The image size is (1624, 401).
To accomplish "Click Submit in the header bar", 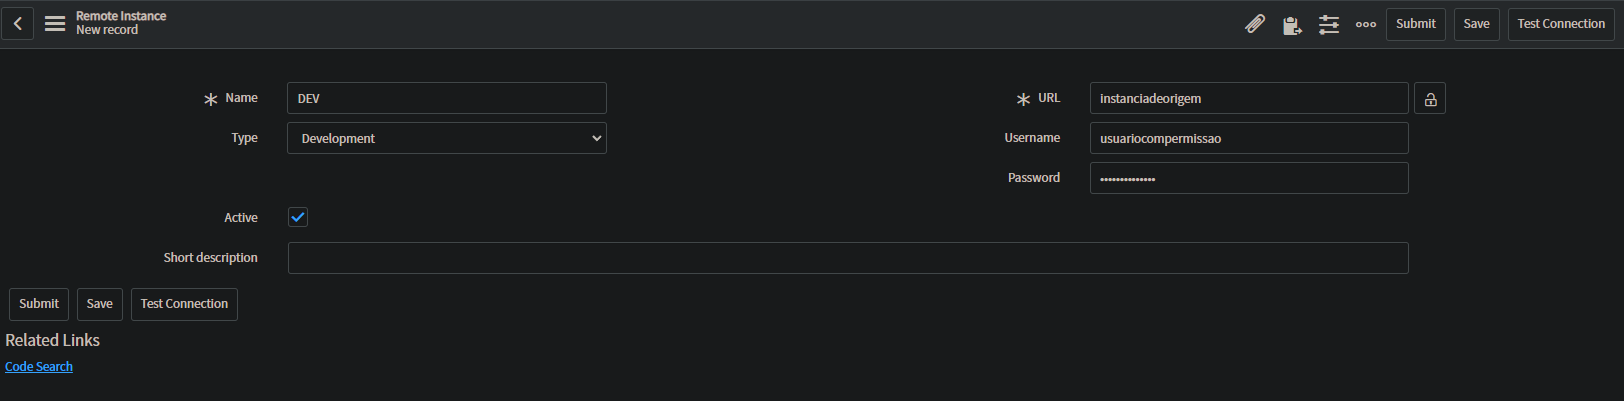I will pos(1416,24).
